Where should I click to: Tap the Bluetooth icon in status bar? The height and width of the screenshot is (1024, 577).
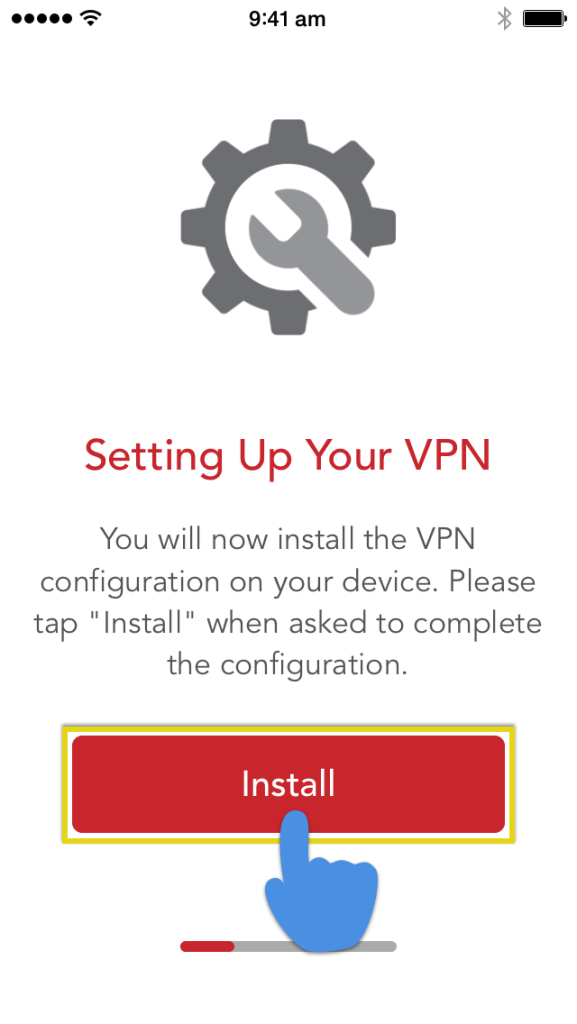(504, 19)
